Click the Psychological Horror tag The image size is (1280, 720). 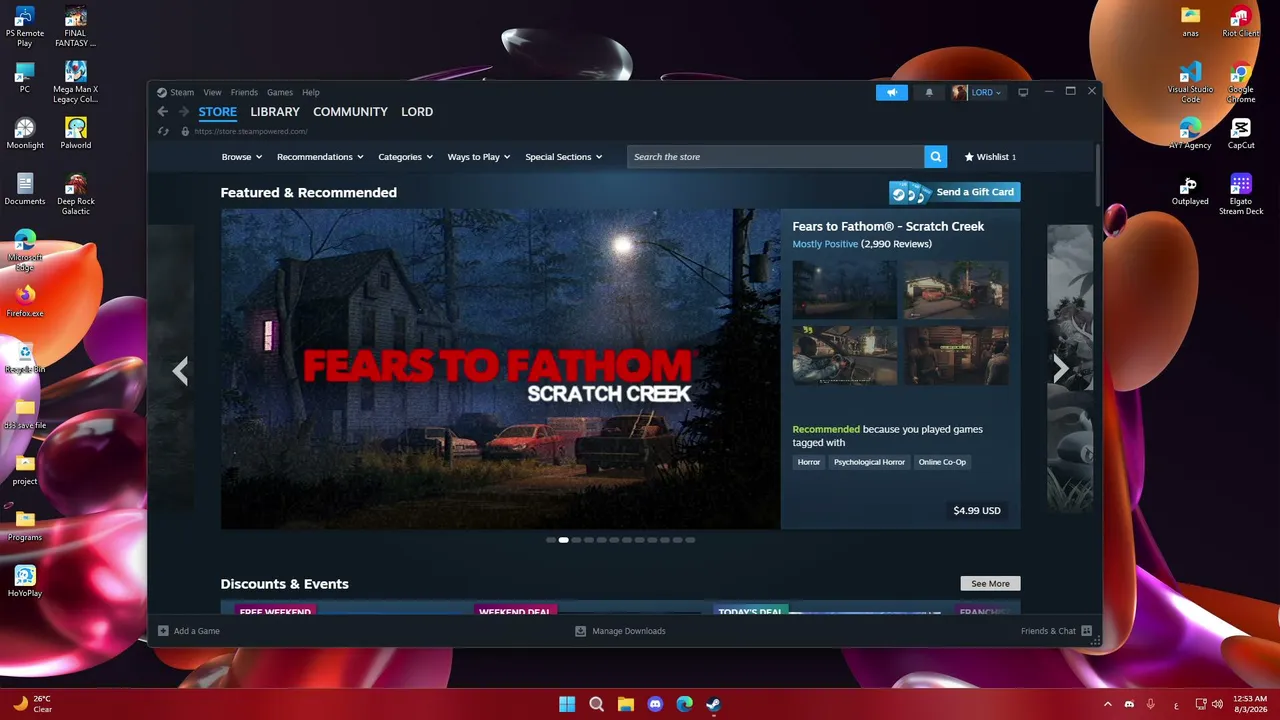(869, 462)
